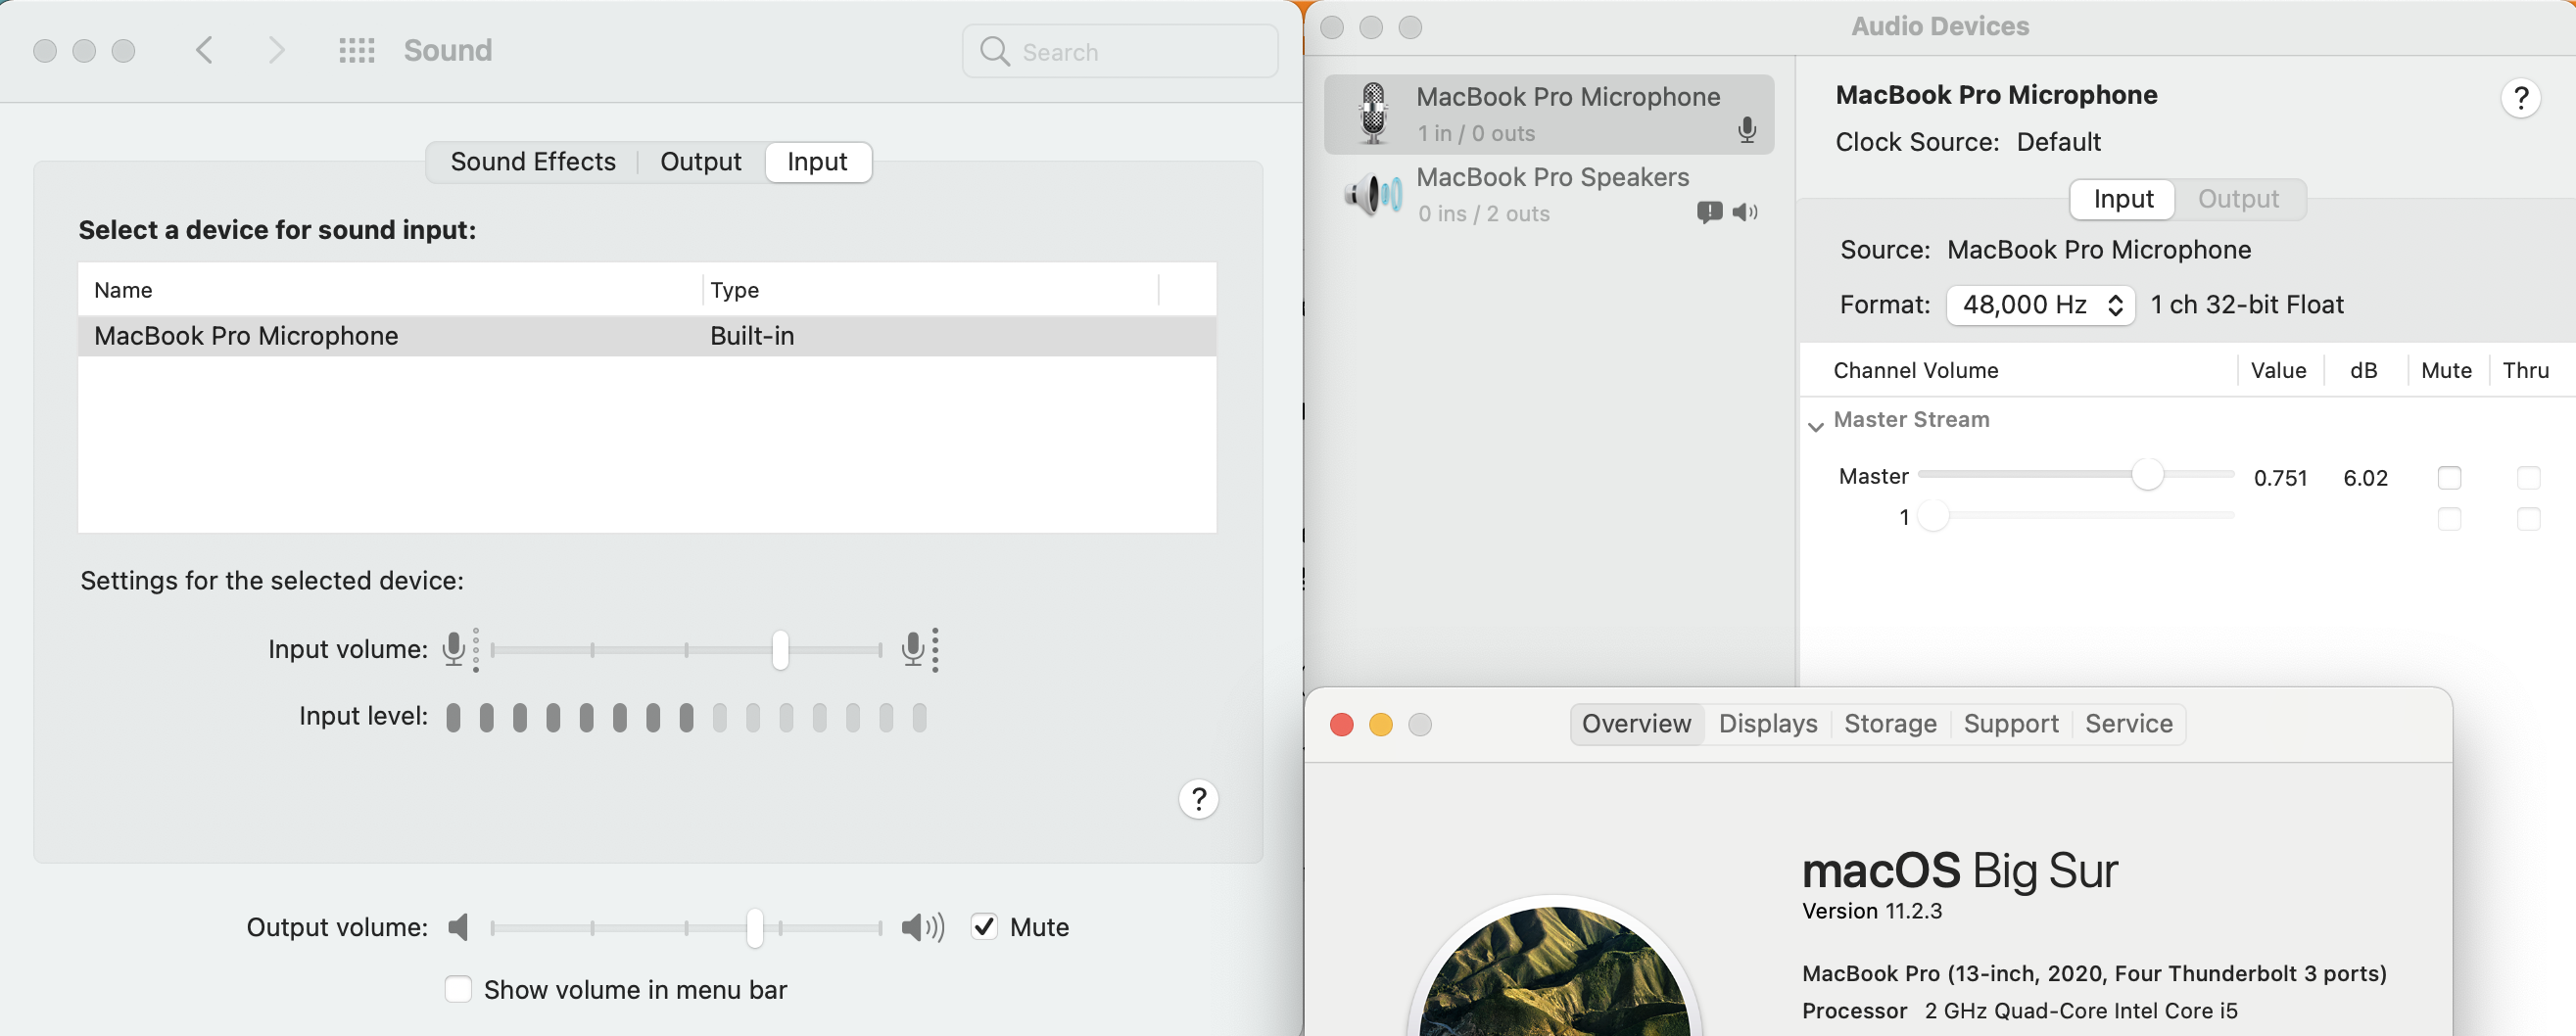
Task: Switch to the Sound Effects tab
Action: (x=533, y=162)
